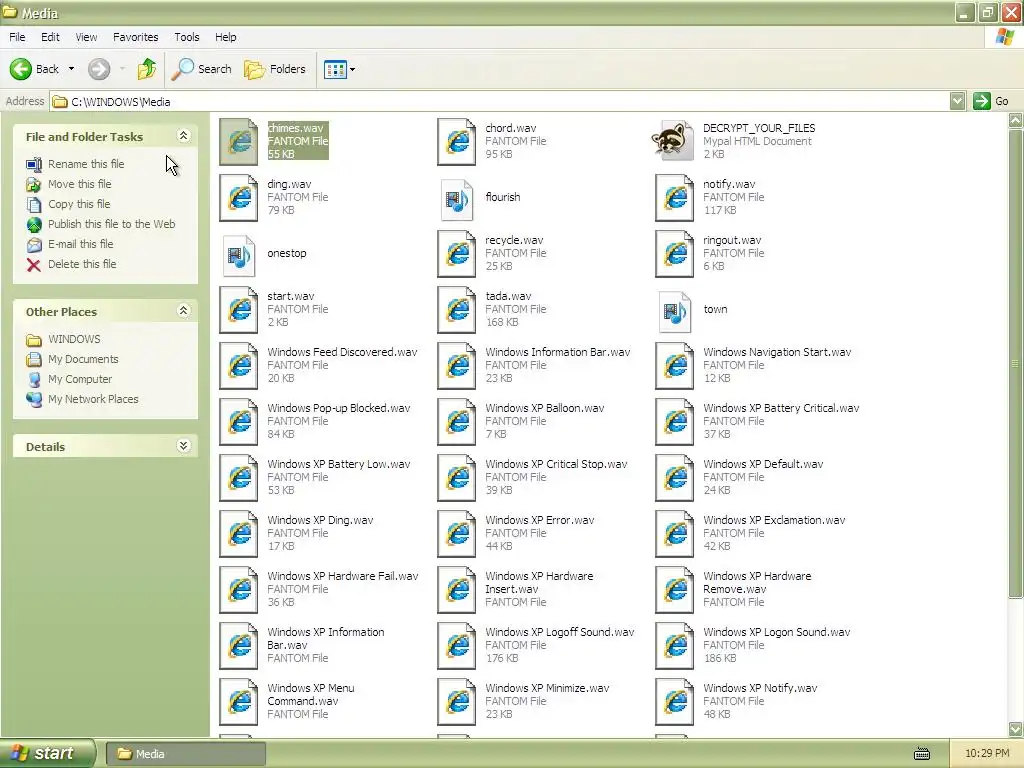1024x768 pixels.
Task: Click Copy this file link
Action: point(79,204)
